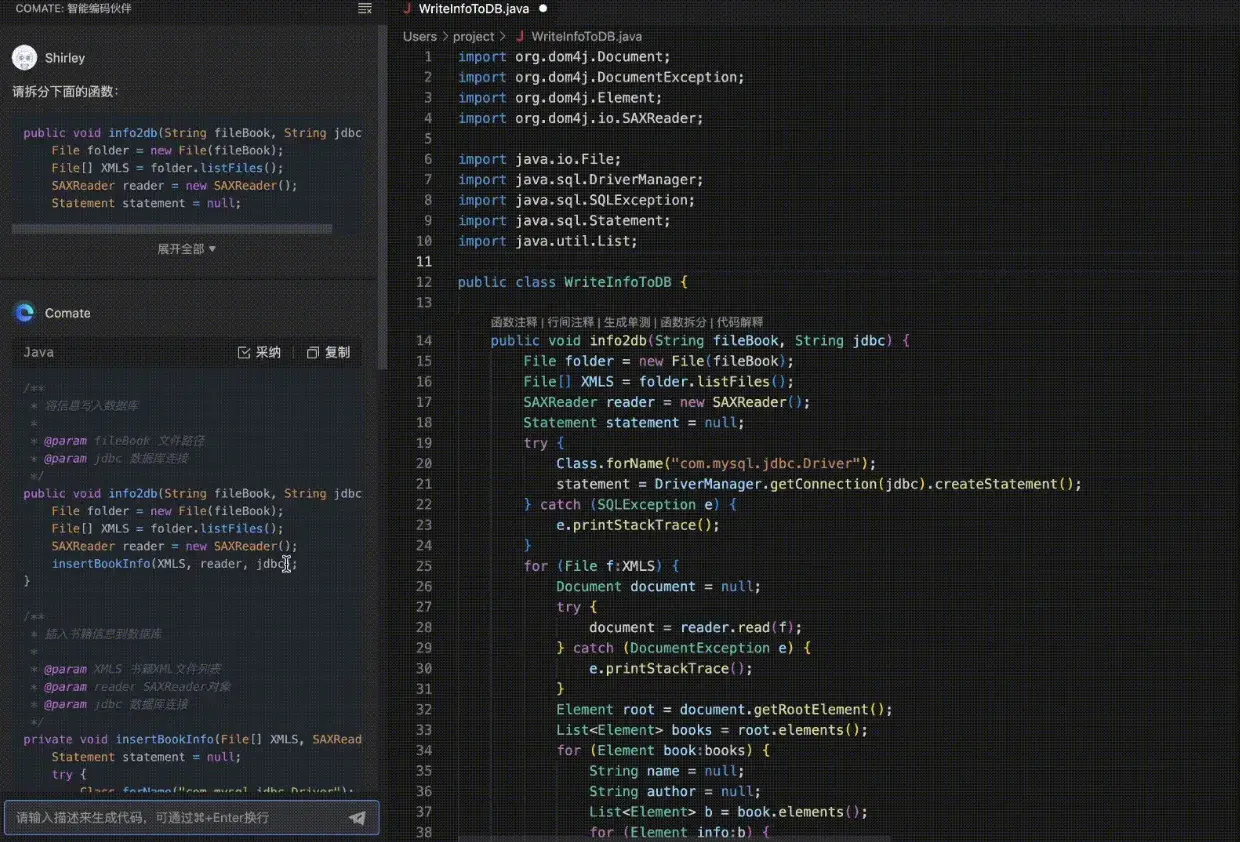Click the 生成单测 code lens link
Screen dimensions: 1240x842
point(627,322)
